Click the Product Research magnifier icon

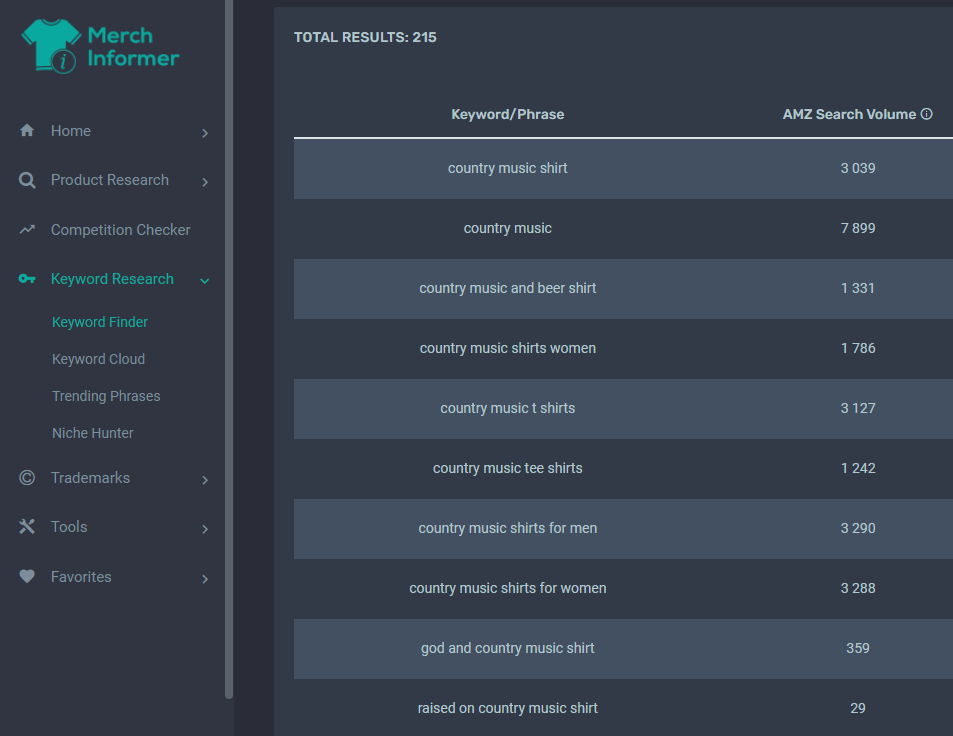[x=27, y=180]
